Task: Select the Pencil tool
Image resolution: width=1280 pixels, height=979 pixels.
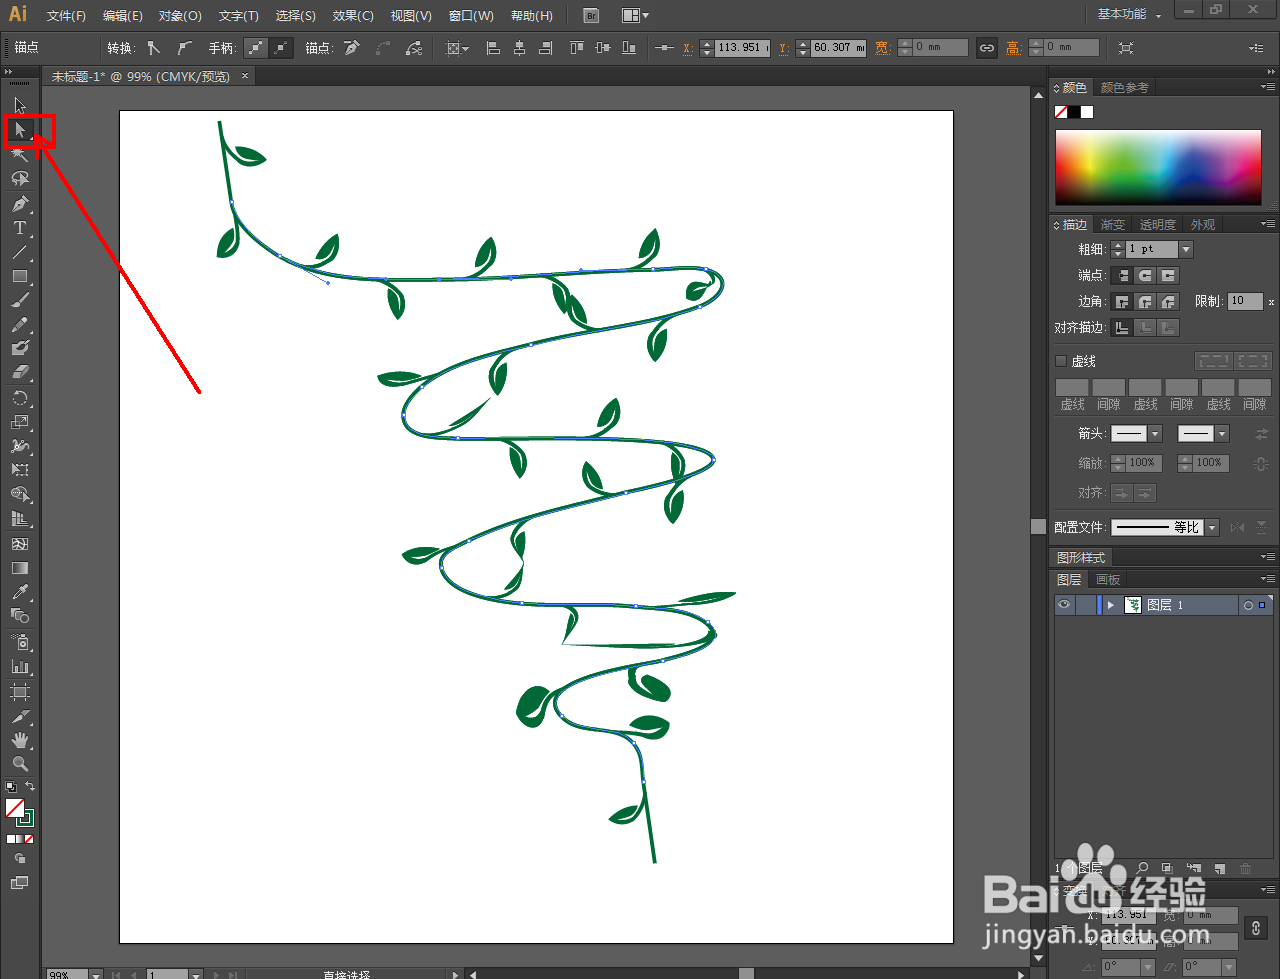Action: pos(20,324)
